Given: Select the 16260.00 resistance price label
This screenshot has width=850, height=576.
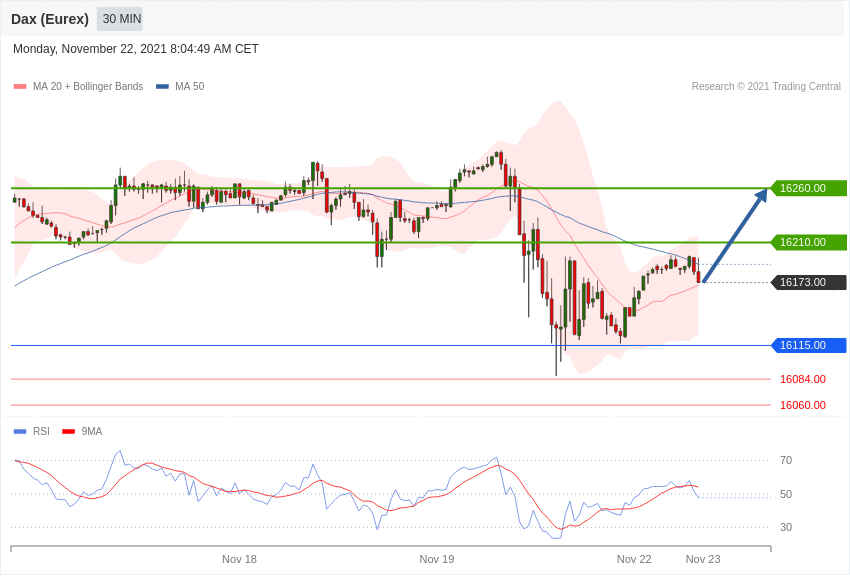Looking at the screenshot, I should point(808,188).
